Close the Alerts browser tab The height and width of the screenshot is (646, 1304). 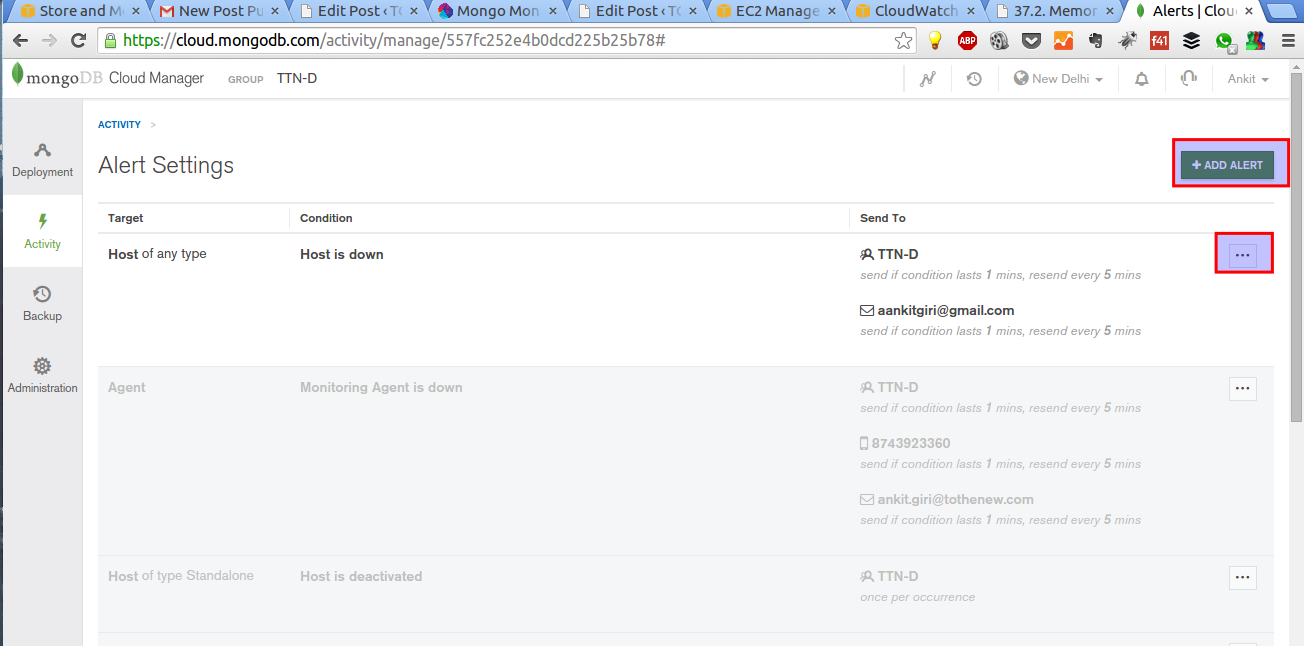click(x=1248, y=11)
